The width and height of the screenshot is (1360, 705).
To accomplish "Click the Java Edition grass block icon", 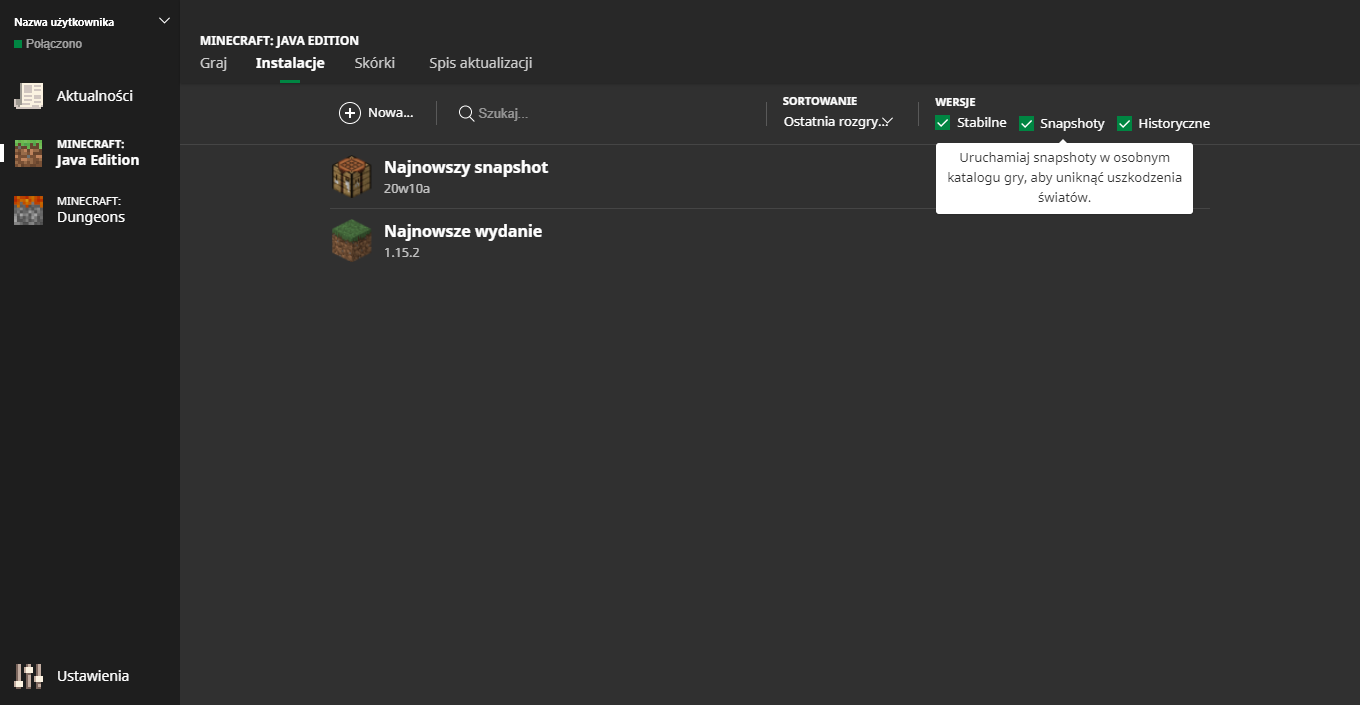I will (29, 153).
